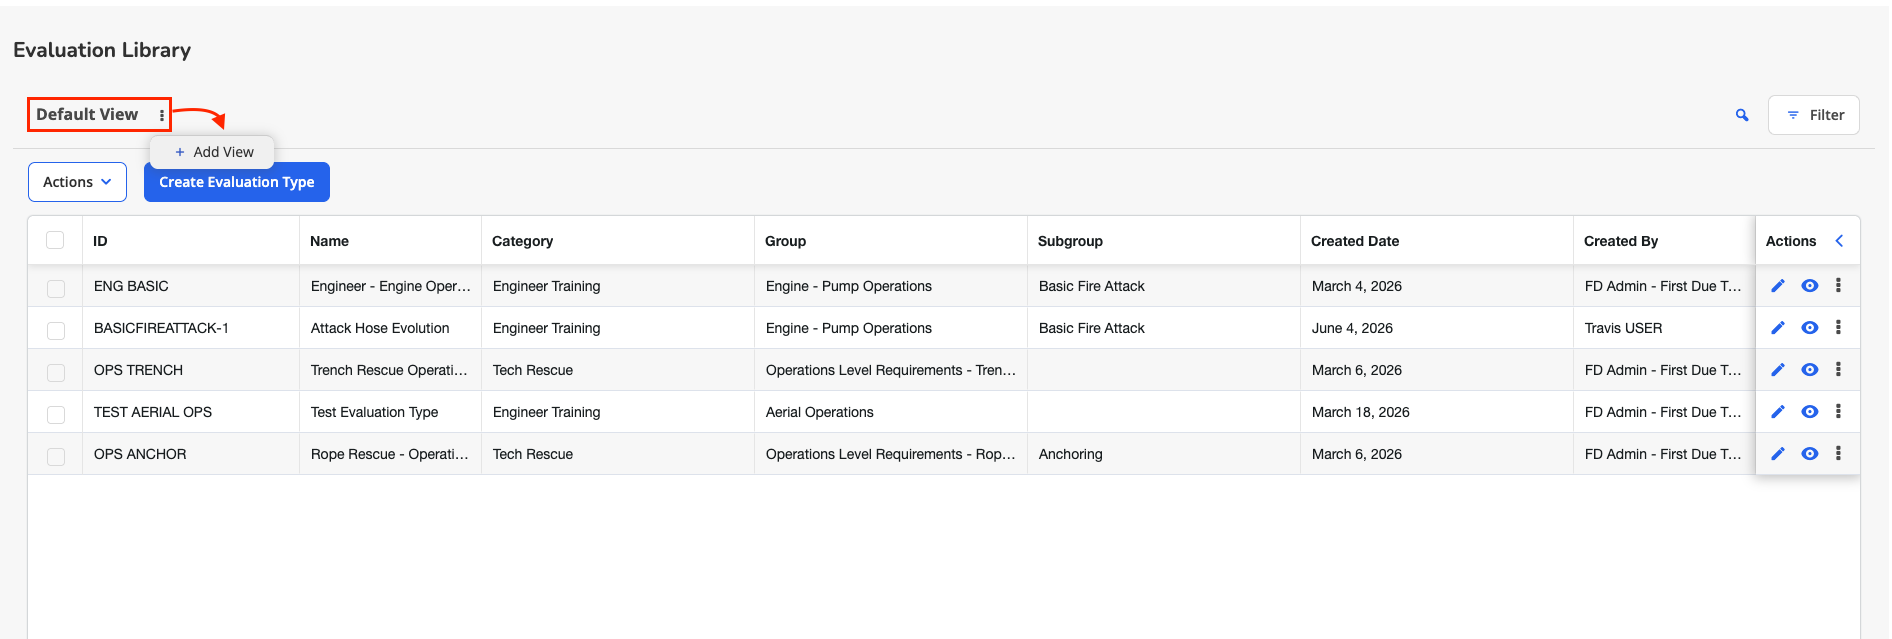Check the TEST AERIAL OPS row checkbox

pos(56,414)
